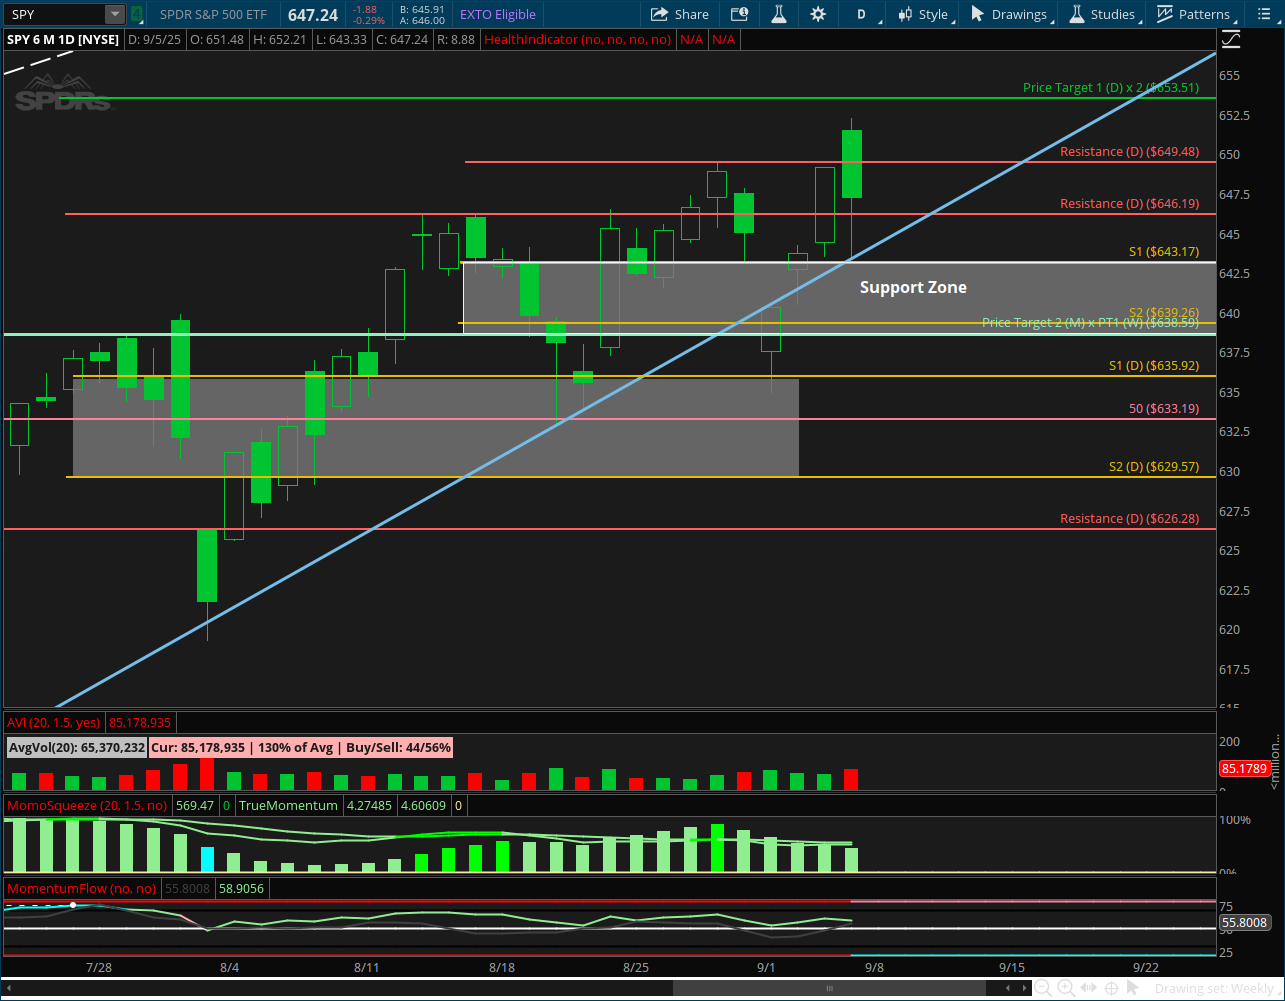
Task: Click the SPY 6 M 1D [NYSE] chart title
Action: (x=62, y=39)
